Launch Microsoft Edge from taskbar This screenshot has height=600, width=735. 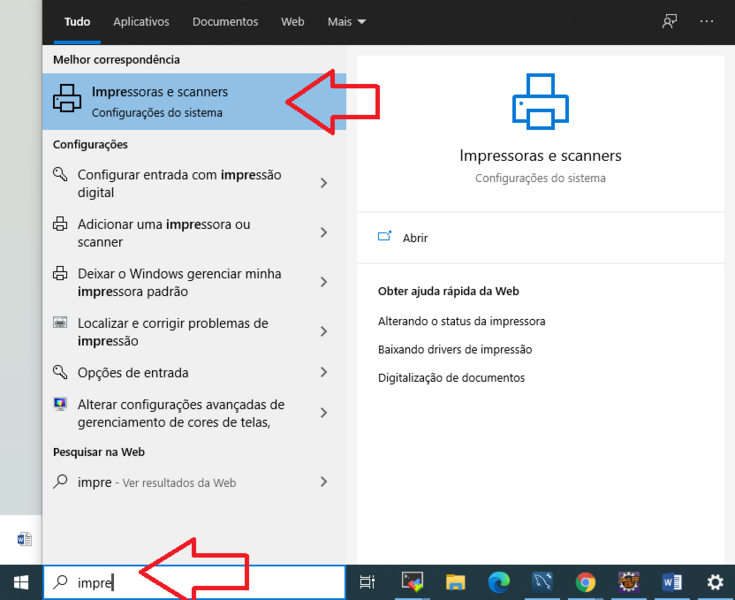[x=499, y=582]
